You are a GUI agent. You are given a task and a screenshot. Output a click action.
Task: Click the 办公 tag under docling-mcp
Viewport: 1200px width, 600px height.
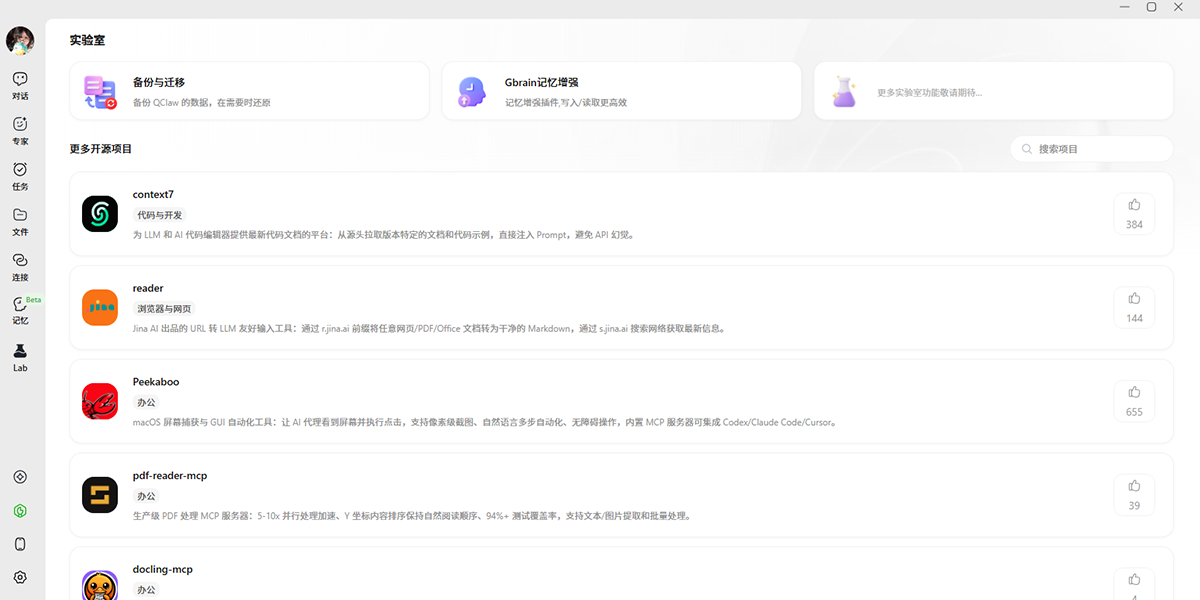click(147, 590)
